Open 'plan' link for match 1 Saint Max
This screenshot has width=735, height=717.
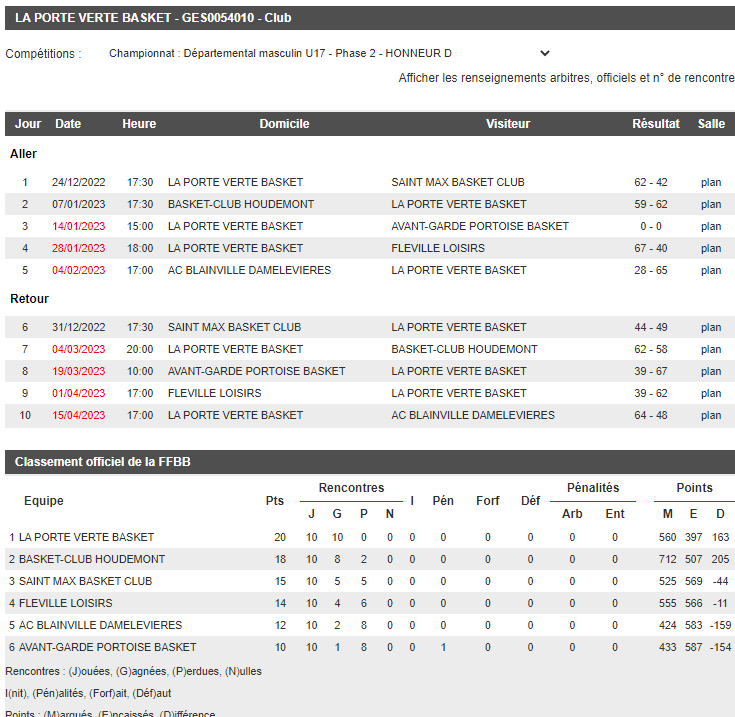(x=711, y=182)
